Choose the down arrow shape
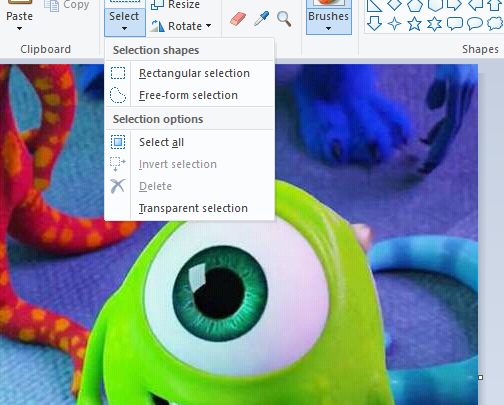The height and width of the screenshot is (405, 504). pyautogui.click(x=374, y=24)
